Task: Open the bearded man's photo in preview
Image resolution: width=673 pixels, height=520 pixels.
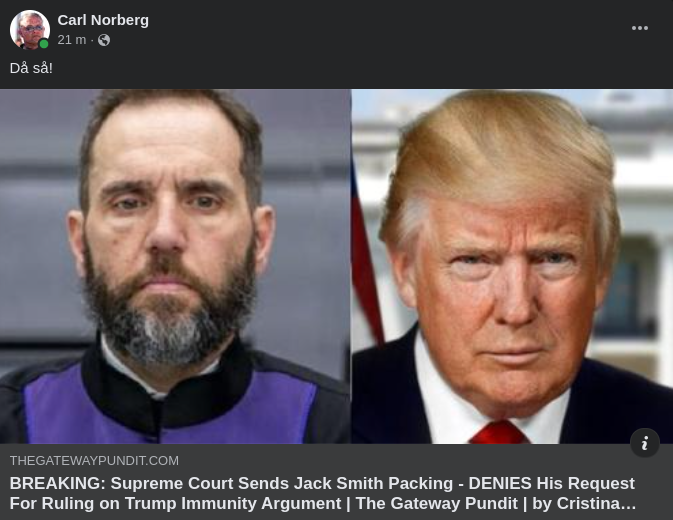Action: [175, 266]
